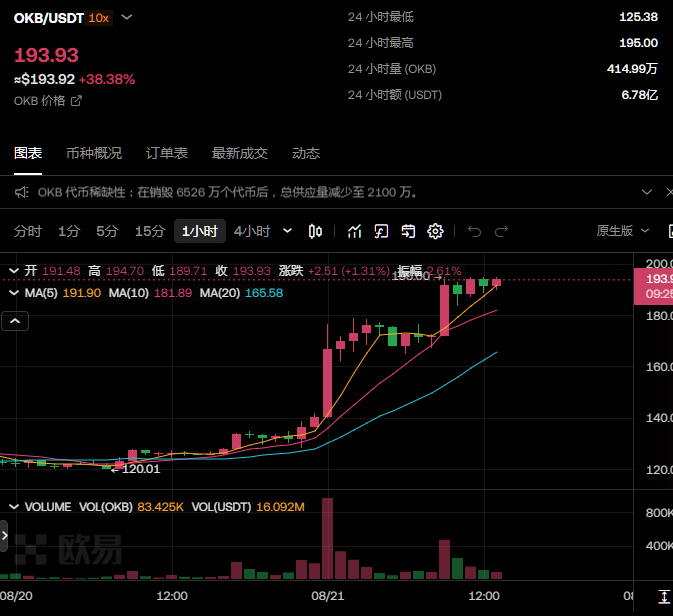Collapse the MA indicator row chevron
This screenshot has height=616, width=673.
(x=14, y=293)
